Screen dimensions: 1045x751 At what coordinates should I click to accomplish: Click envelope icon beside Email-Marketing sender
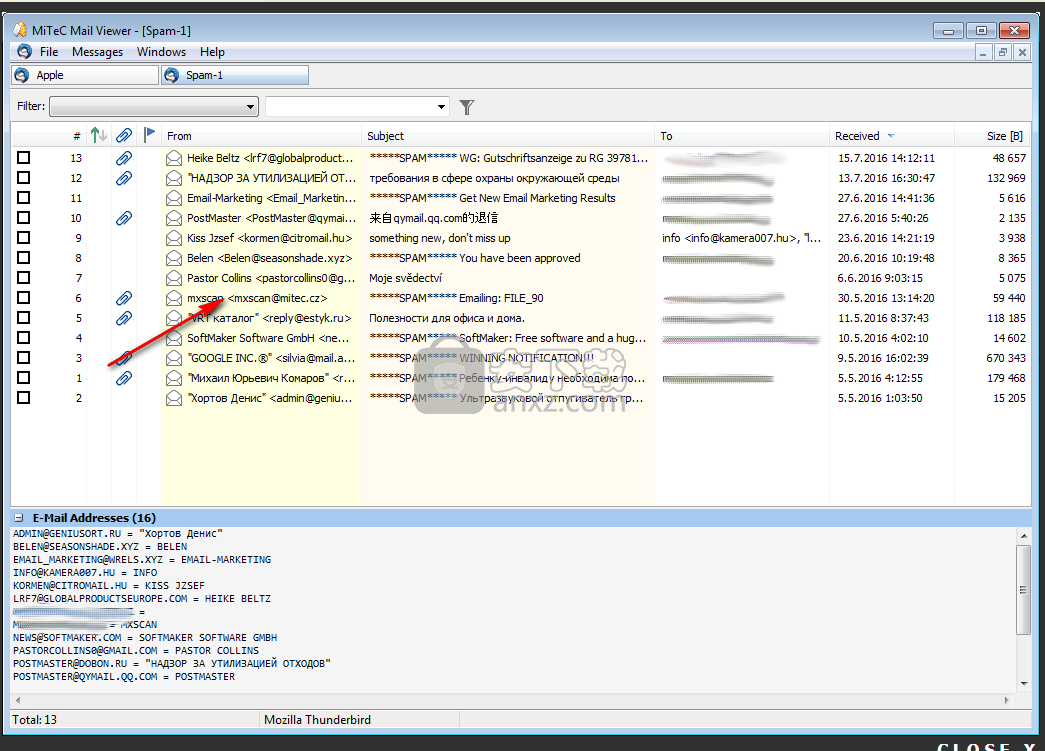174,198
